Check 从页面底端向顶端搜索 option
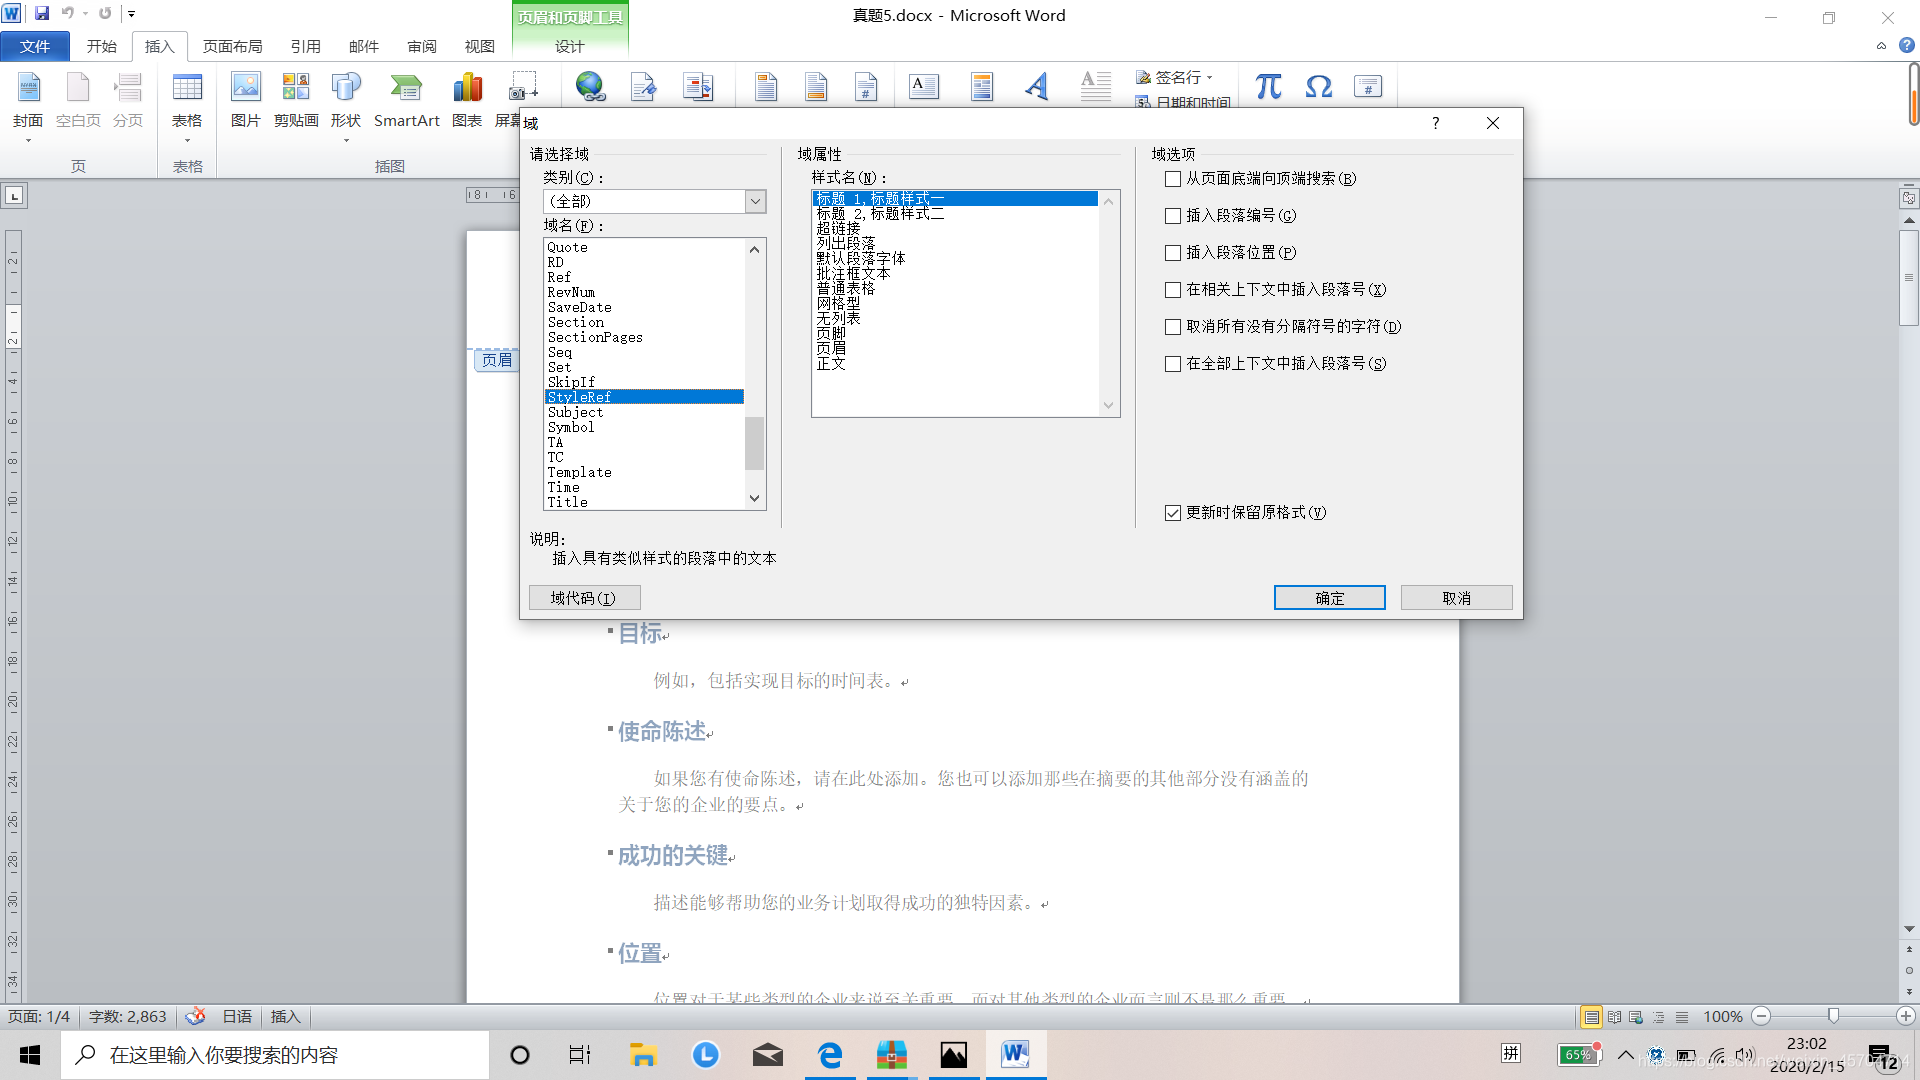Image resolution: width=1920 pixels, height=1080 pixels. pos(1173,179)
